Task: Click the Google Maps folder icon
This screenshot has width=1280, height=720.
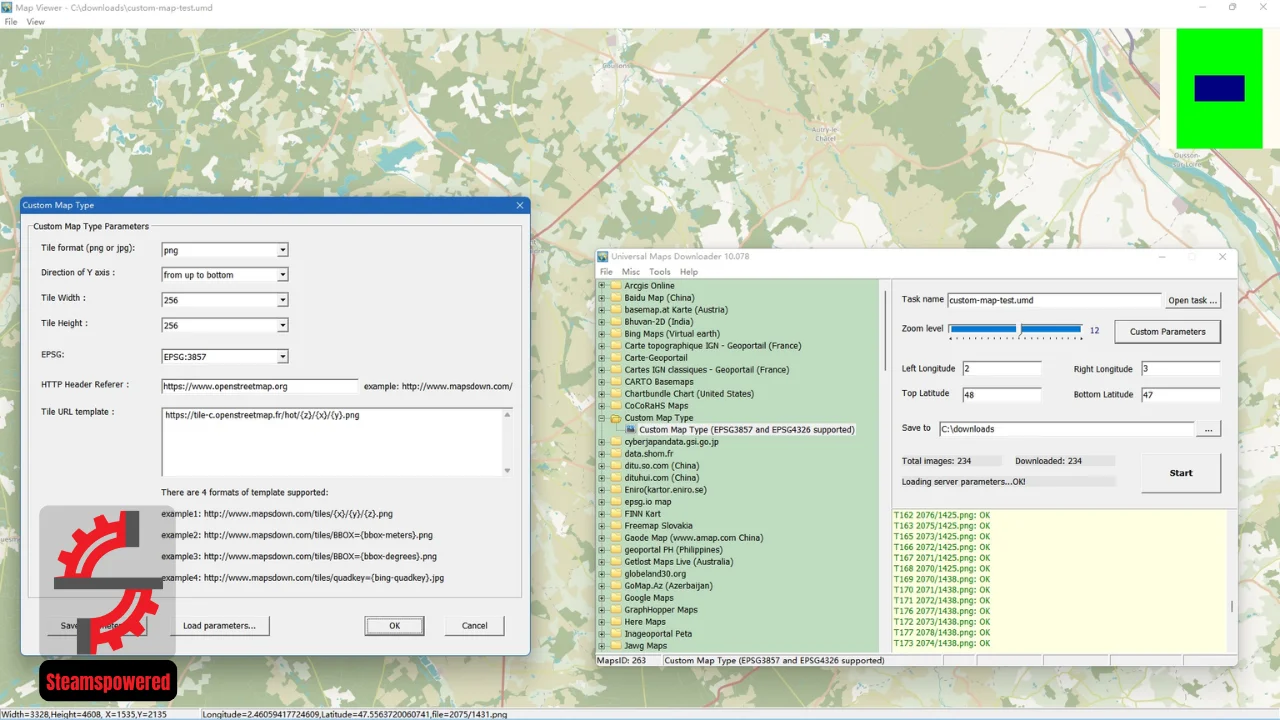Action: pyautogui.click(x=617, y=598)
